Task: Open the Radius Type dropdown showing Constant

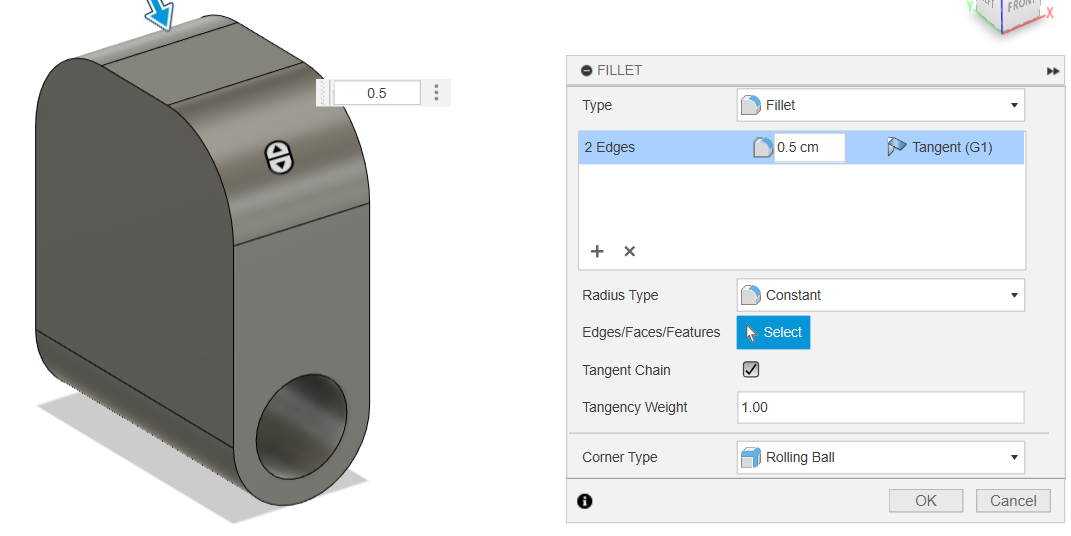Action: (x=880, y=295)
